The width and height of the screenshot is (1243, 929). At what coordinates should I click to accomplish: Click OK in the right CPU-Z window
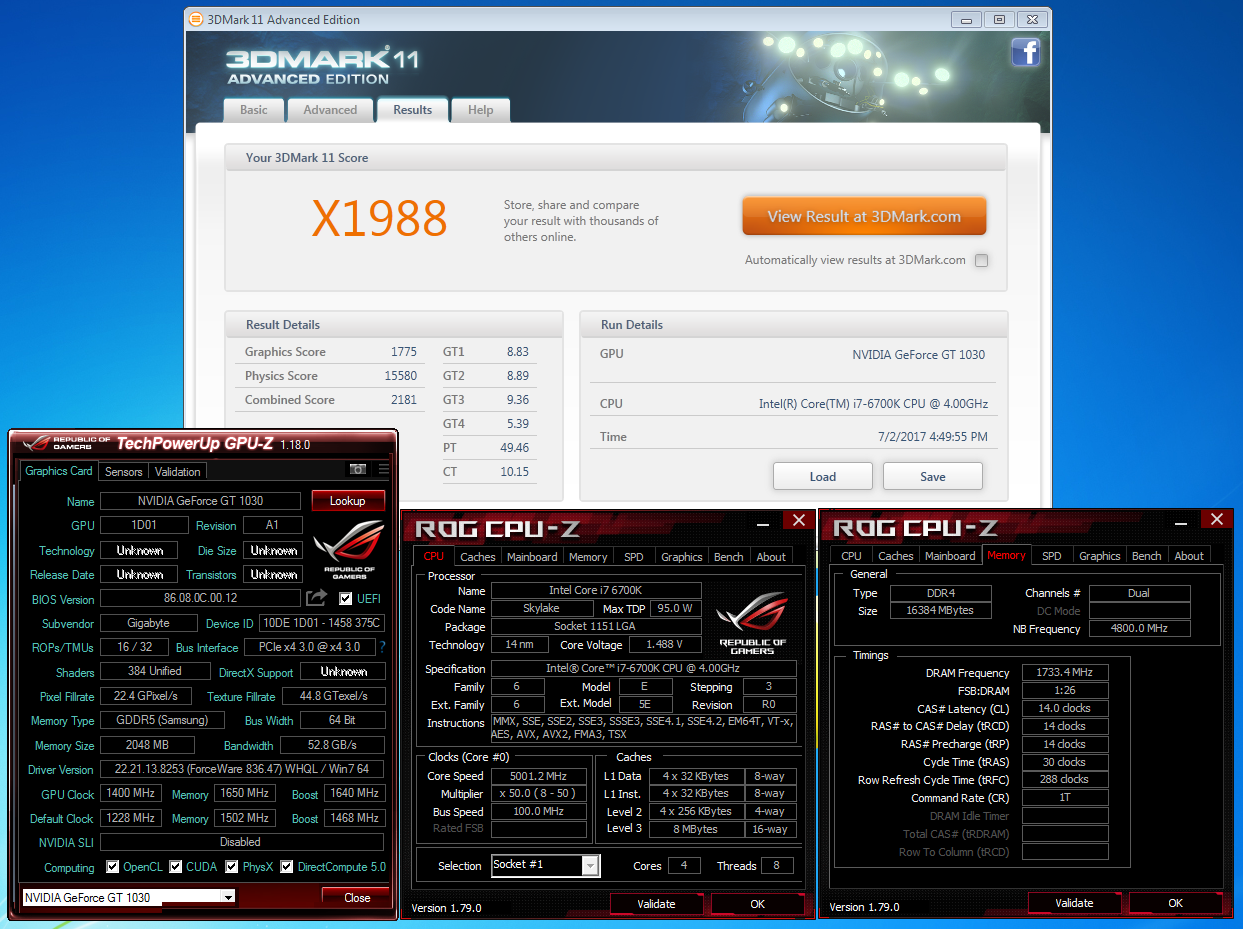pos(1176,903)
